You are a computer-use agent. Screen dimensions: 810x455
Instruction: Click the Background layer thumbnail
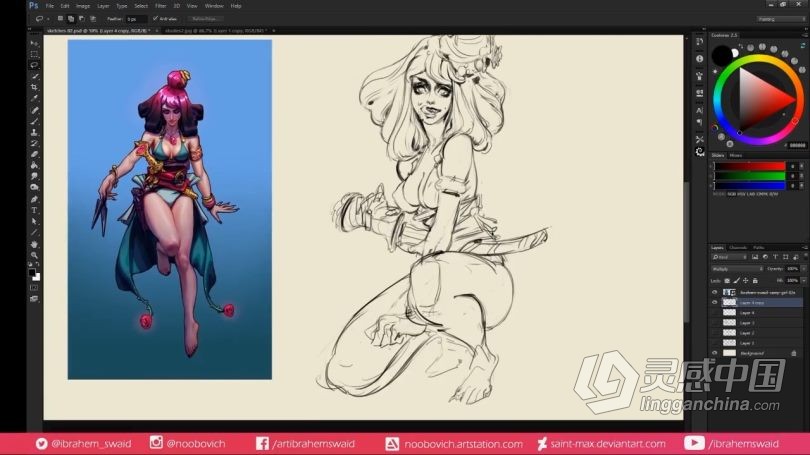click(x=729, y=353)
